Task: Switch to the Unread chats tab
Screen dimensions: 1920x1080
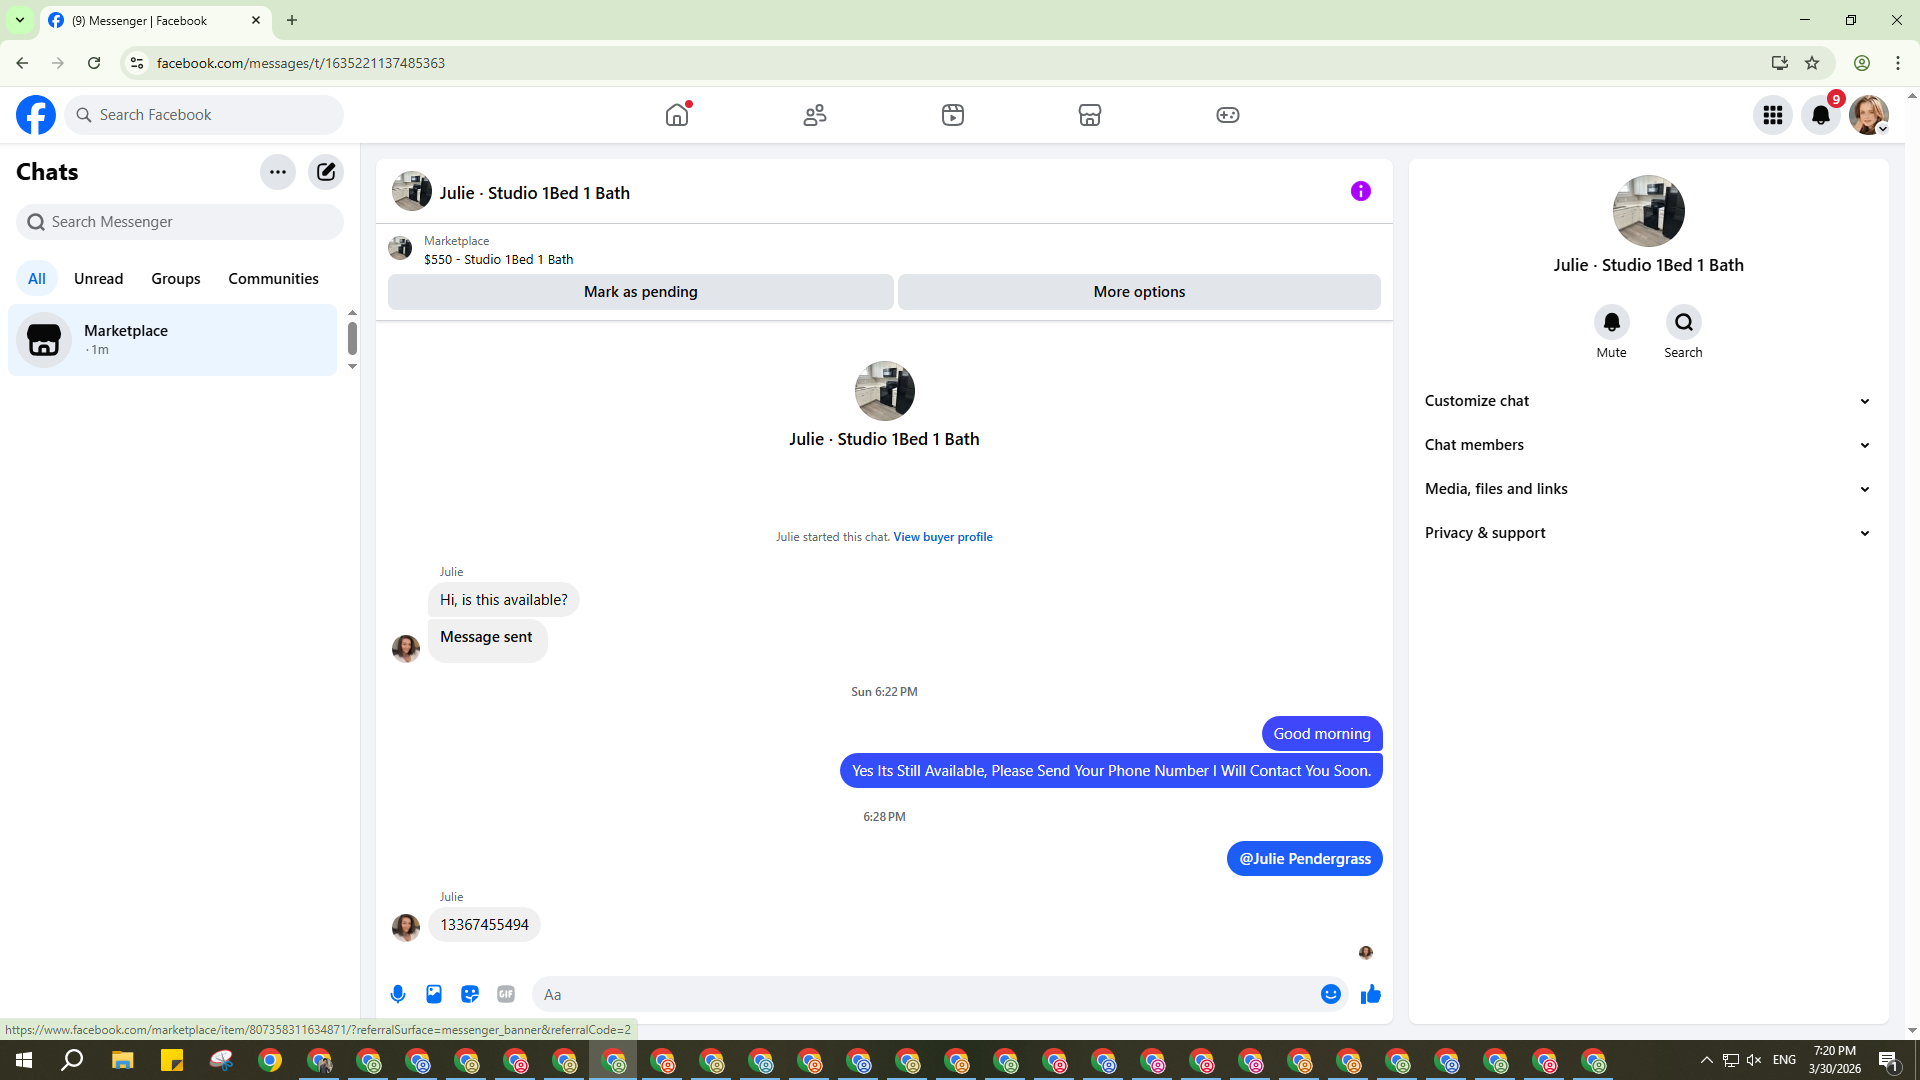Action: [x=98, y=279]
